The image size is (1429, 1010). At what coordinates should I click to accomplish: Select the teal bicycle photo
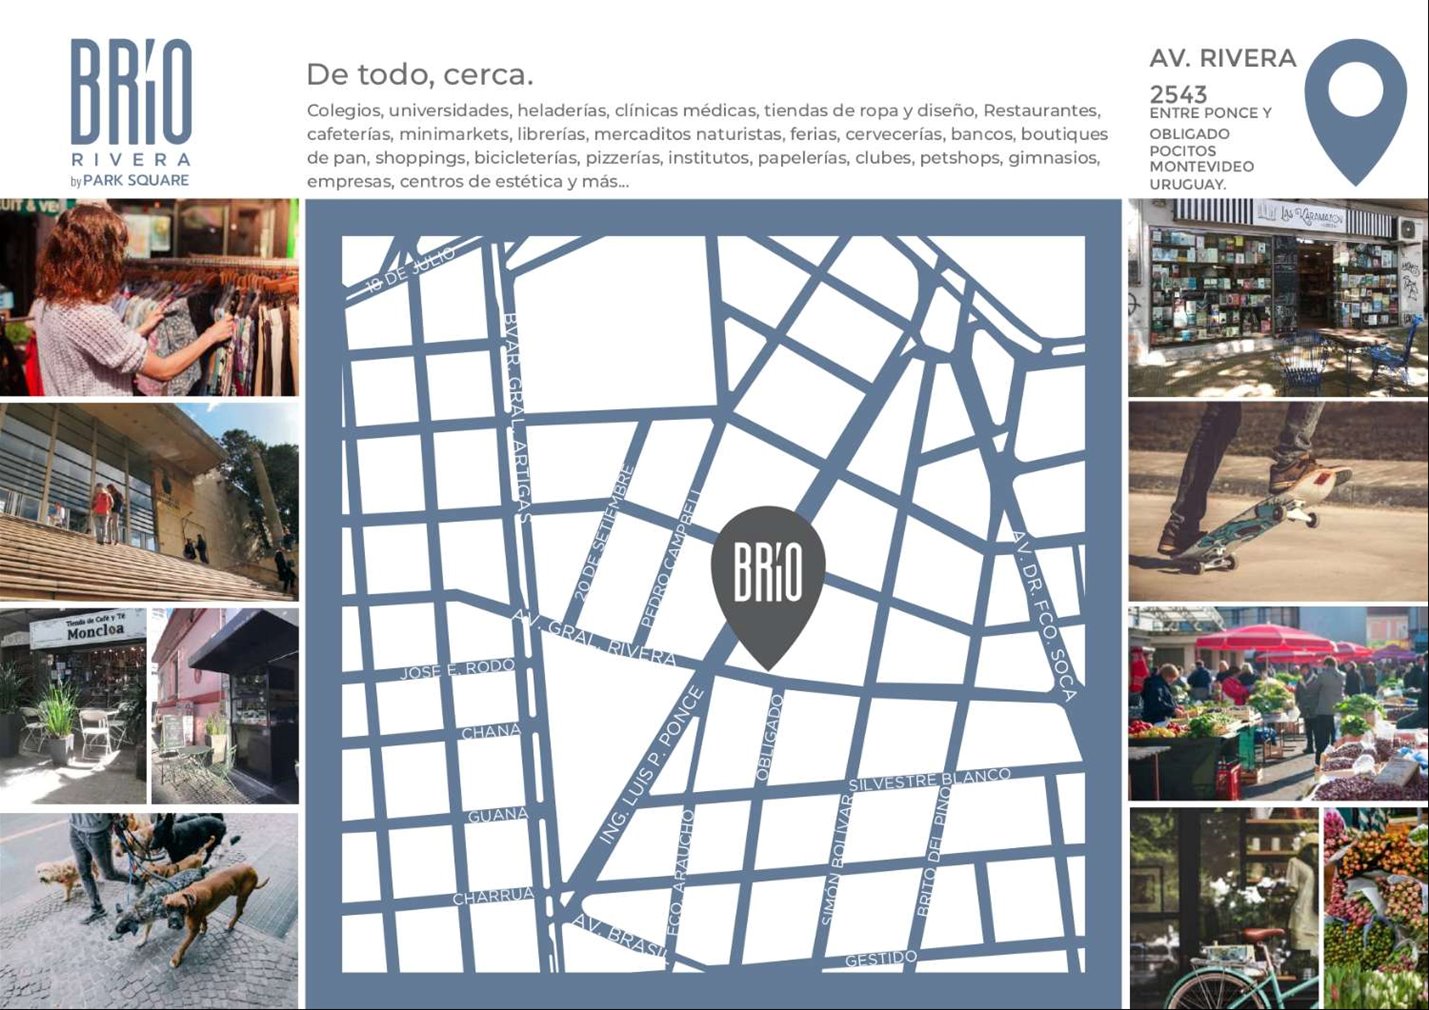1224,908
